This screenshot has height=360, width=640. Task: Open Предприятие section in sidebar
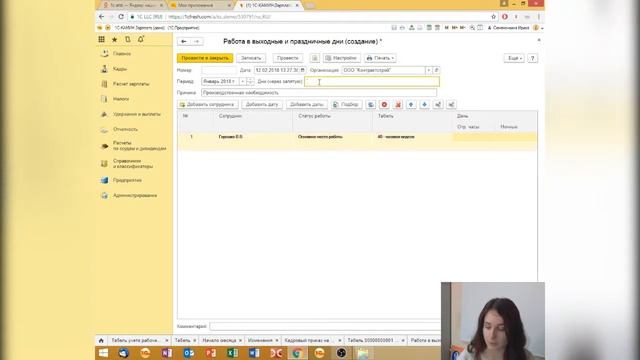127,180
